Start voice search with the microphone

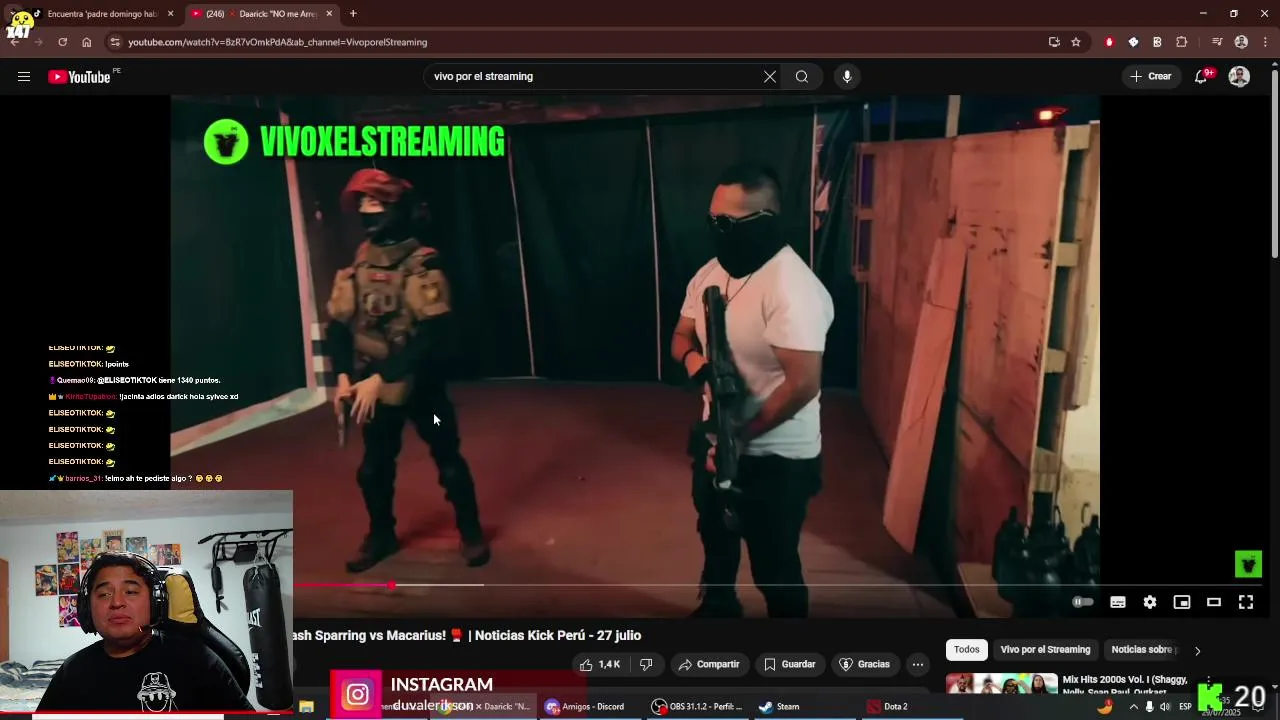coord(847,76)
